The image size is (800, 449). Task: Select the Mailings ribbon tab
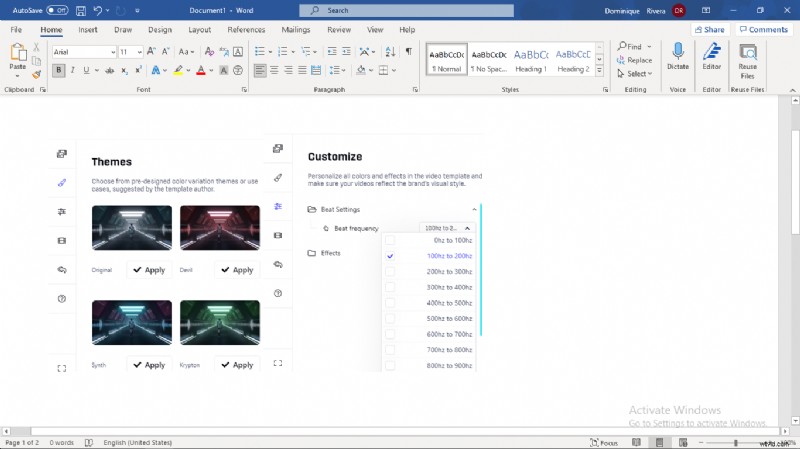(295, 30)
